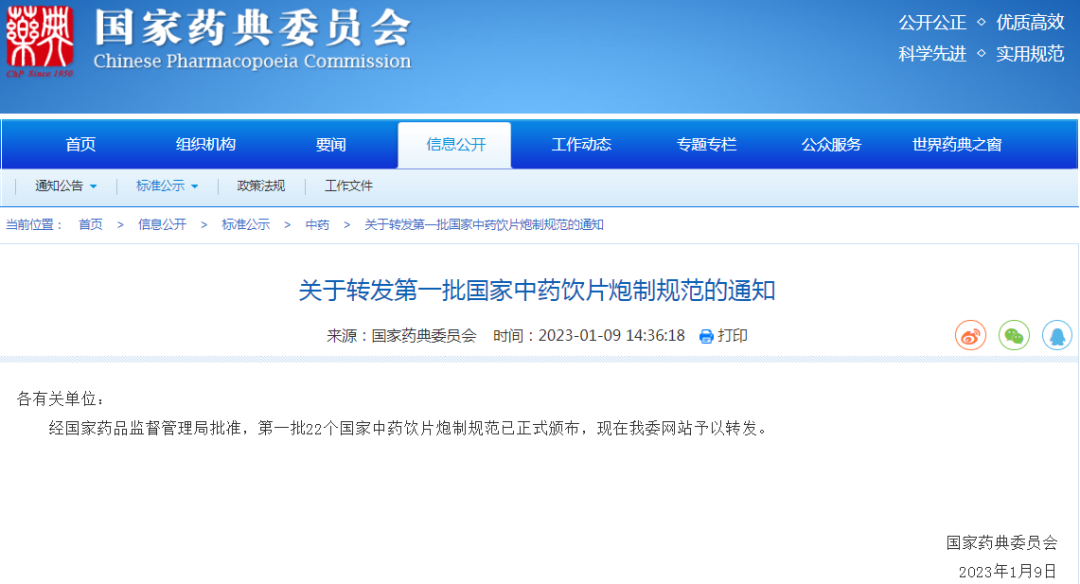The height and width of the screenshot is (584, 1080).
Task: Click the 中药 breadcrumb link
Action: pos(318,225)
